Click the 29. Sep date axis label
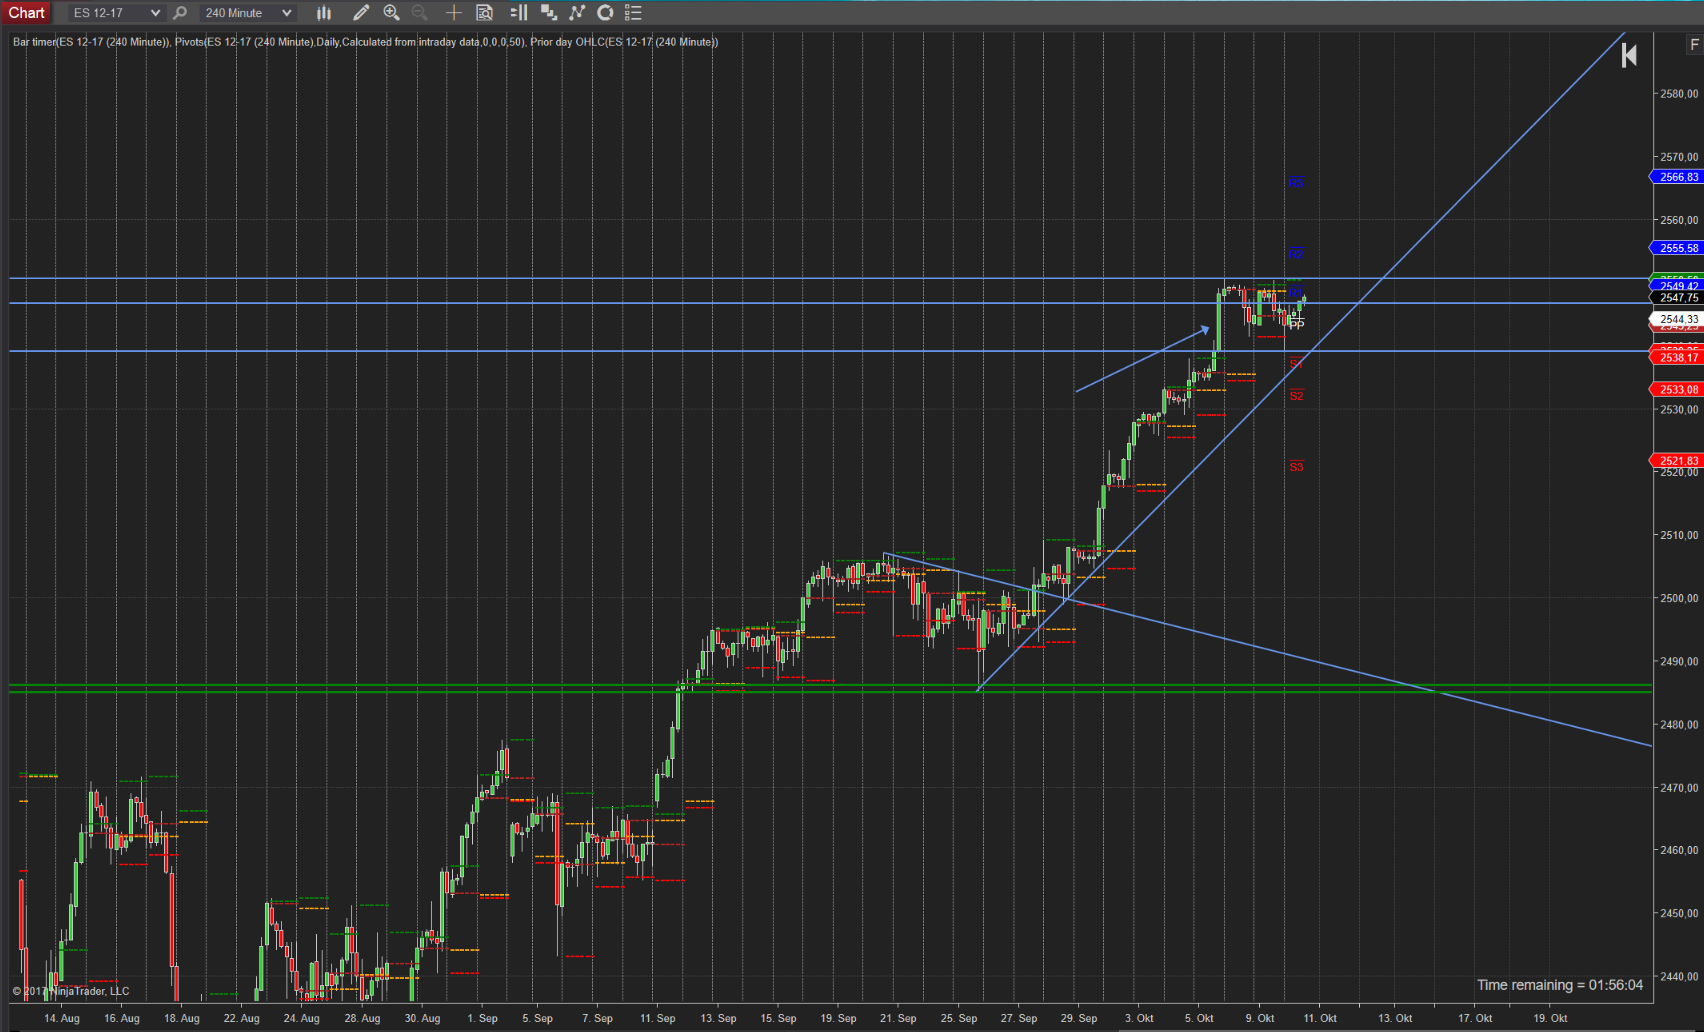 pos(1079,1018)
